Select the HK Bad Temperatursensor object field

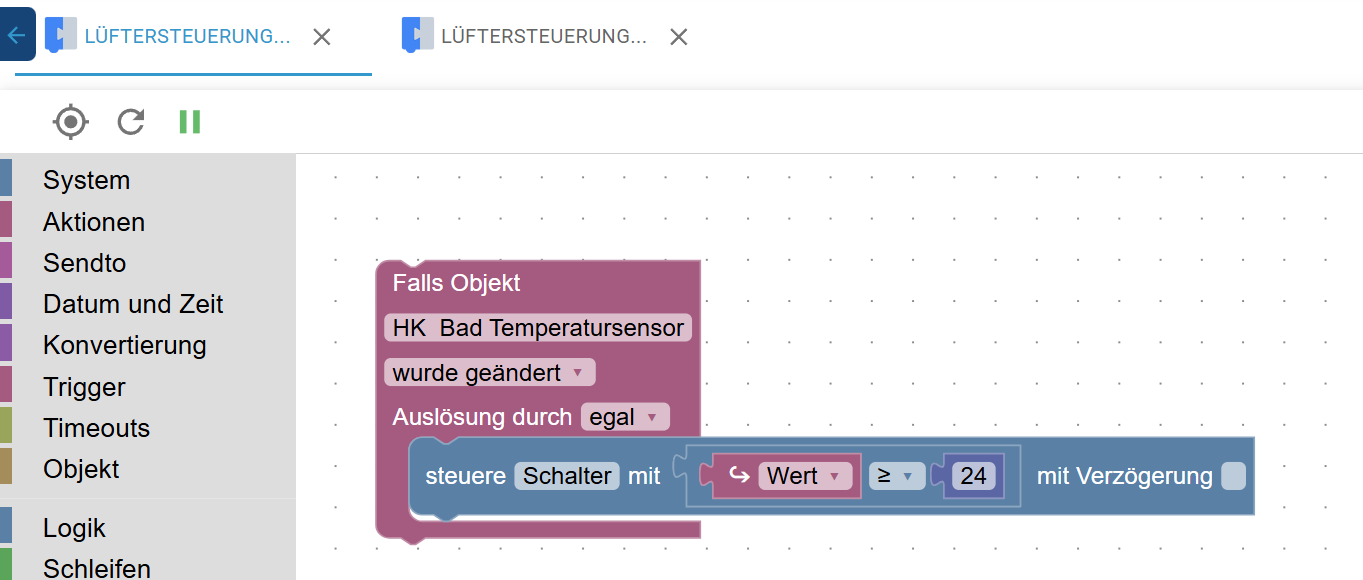538,328
